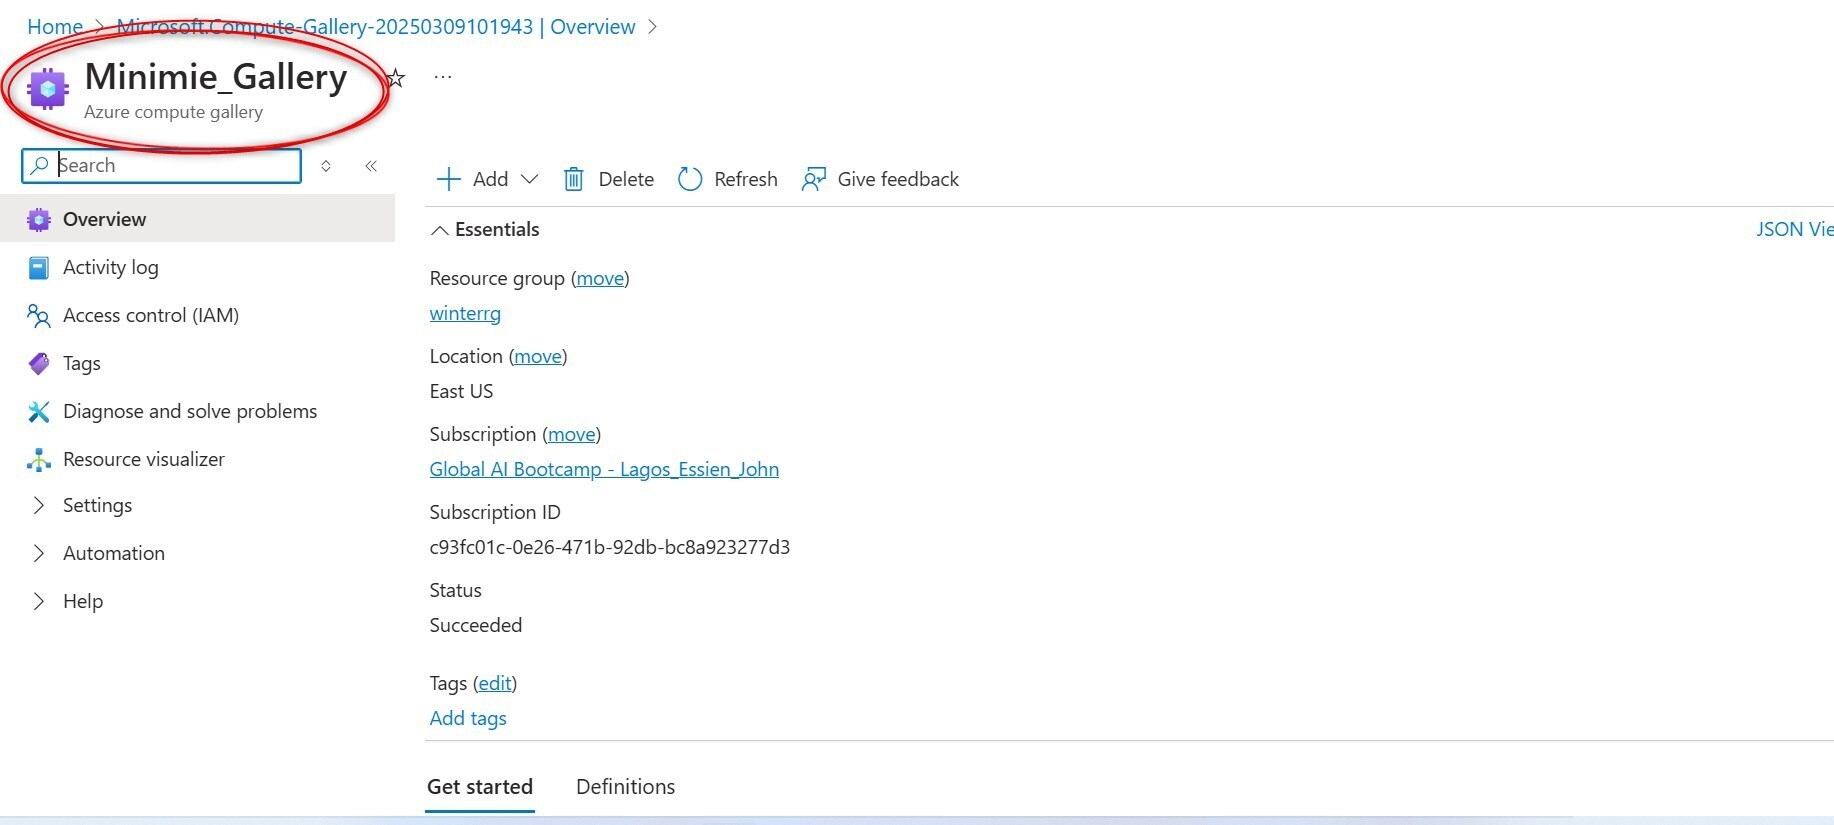Image resolution: width=1834 pixels, height=825 pixels.
Task: Click the Overview sidebar icon
Action: 39,220
